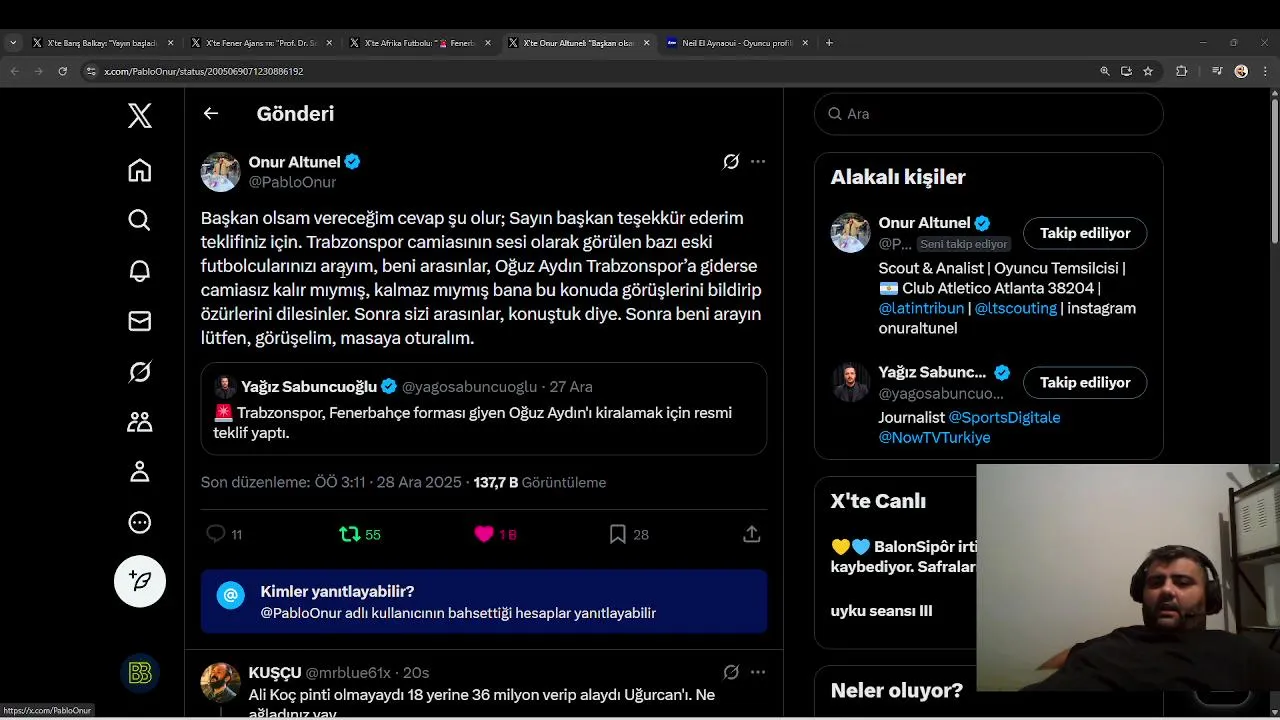This screenshot has height=720, width=1280.
Task: Unlike the post via the heart
Action: click(484, 535)
